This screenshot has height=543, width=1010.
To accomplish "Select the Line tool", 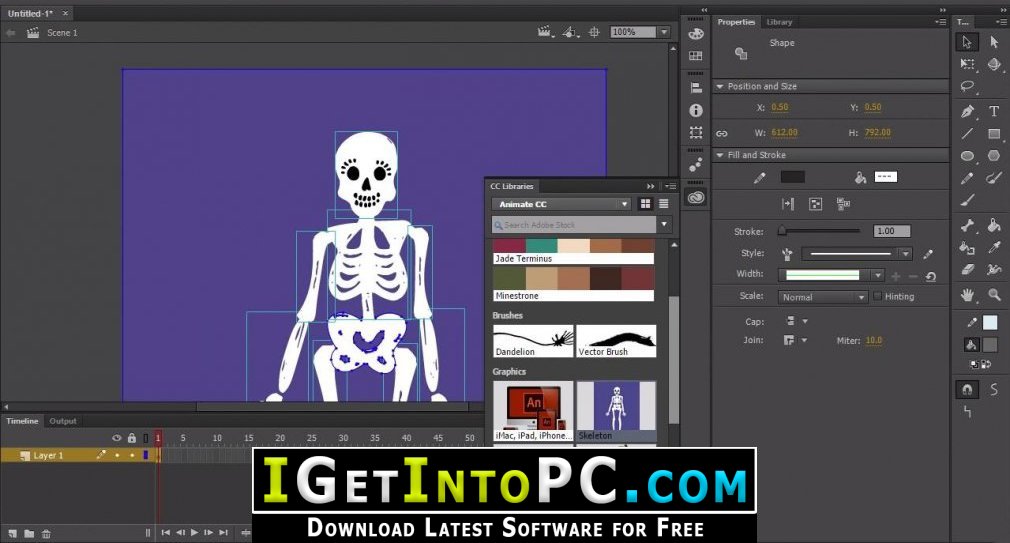I will click(967, 133).
